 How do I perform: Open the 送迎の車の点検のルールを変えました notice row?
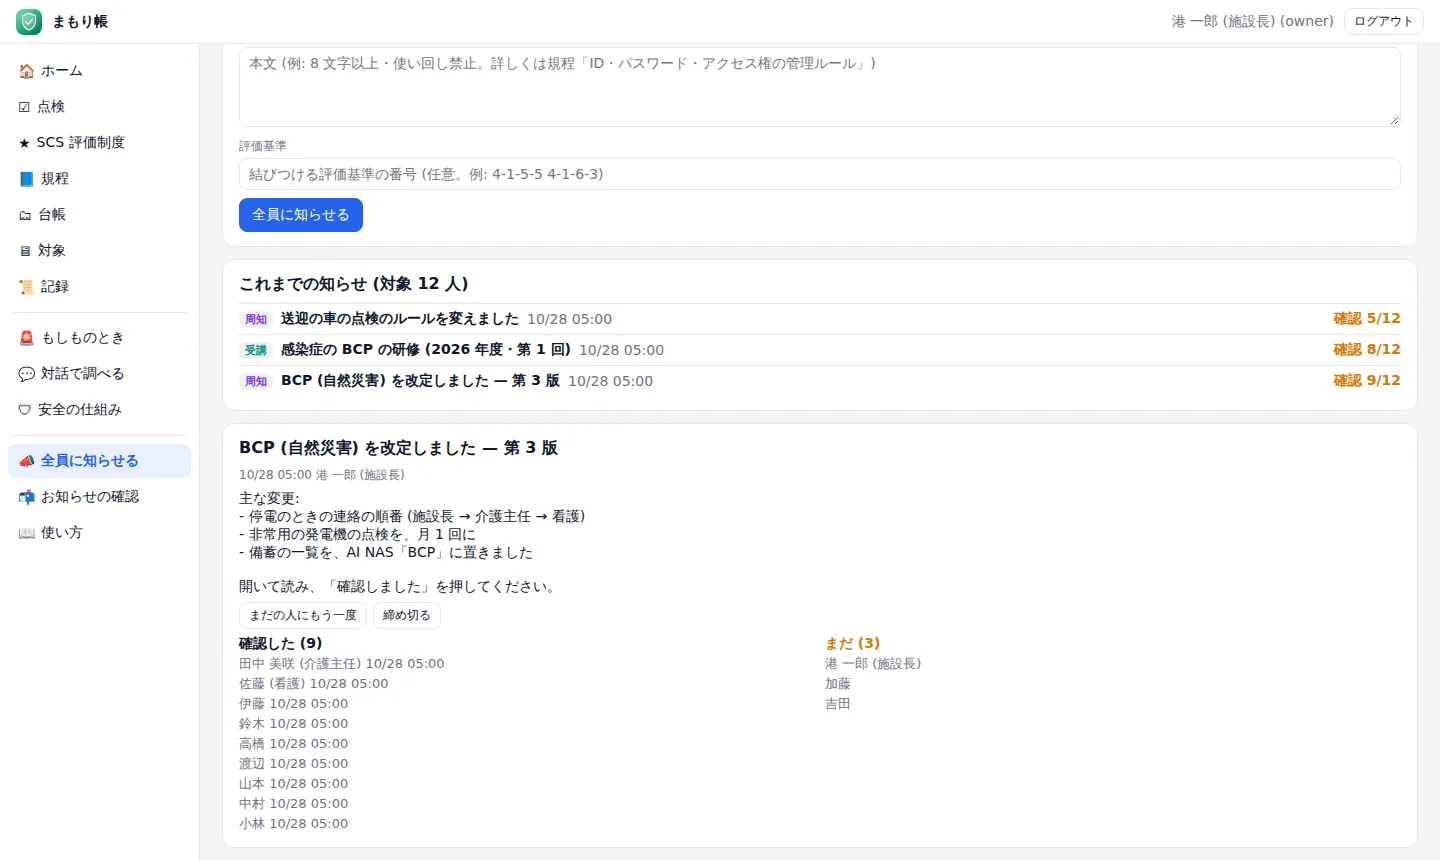[x=820, y=319]
